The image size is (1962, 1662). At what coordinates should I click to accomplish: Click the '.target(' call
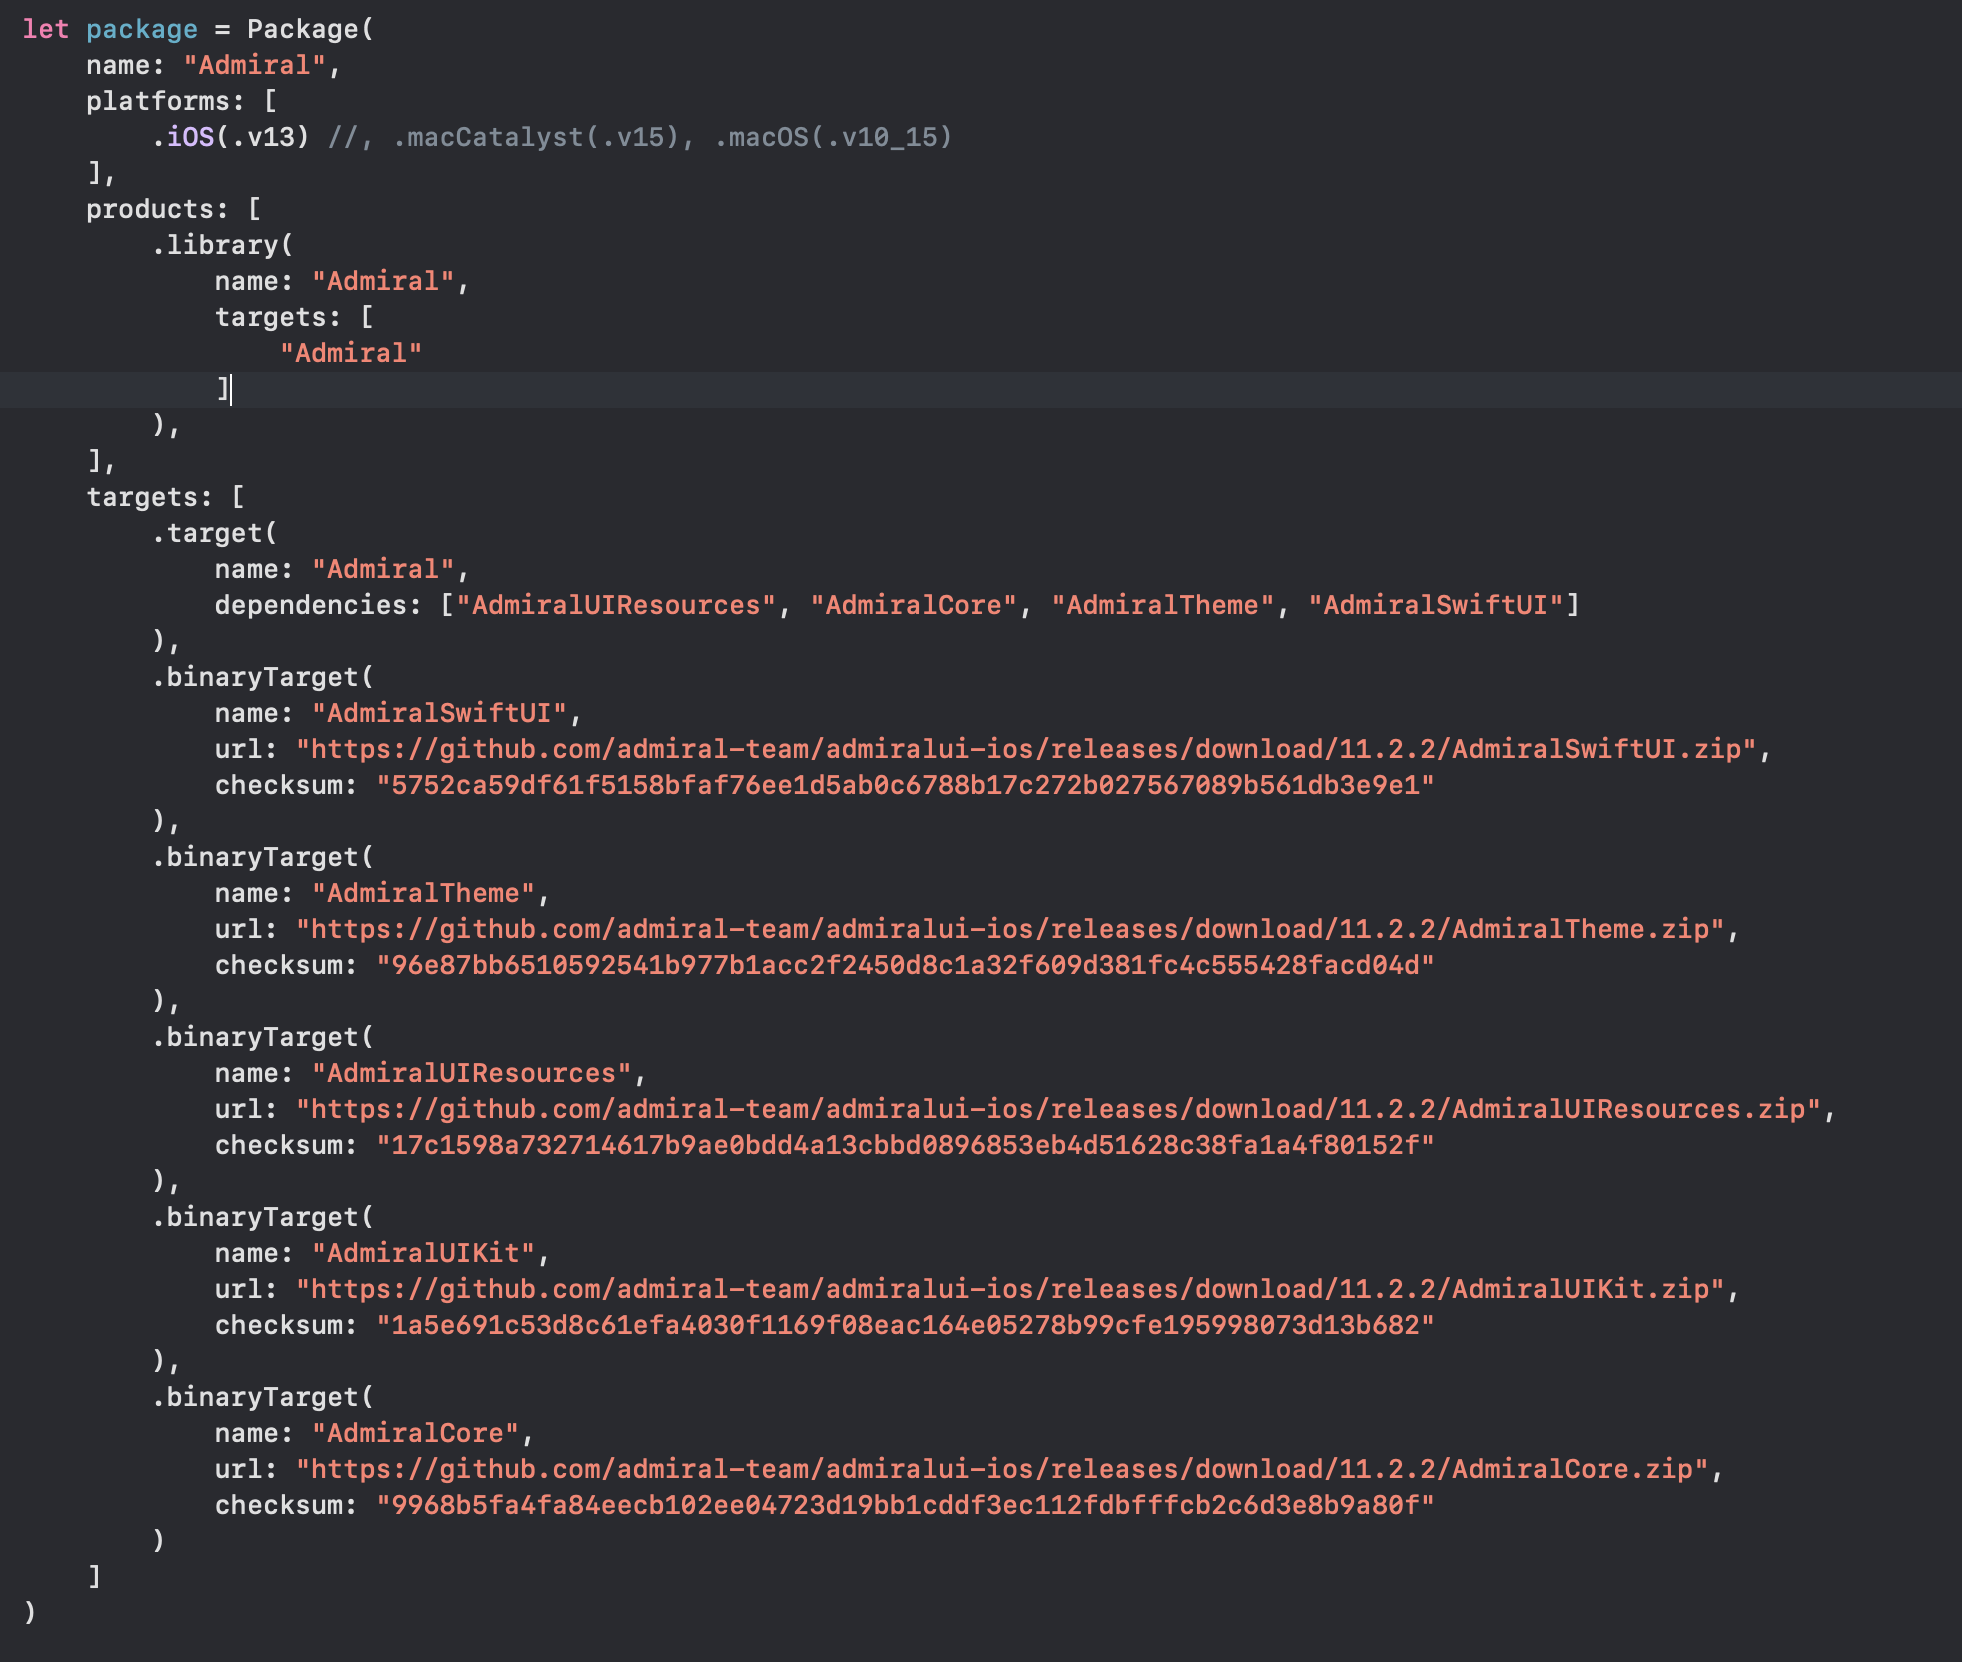[214, 533]
